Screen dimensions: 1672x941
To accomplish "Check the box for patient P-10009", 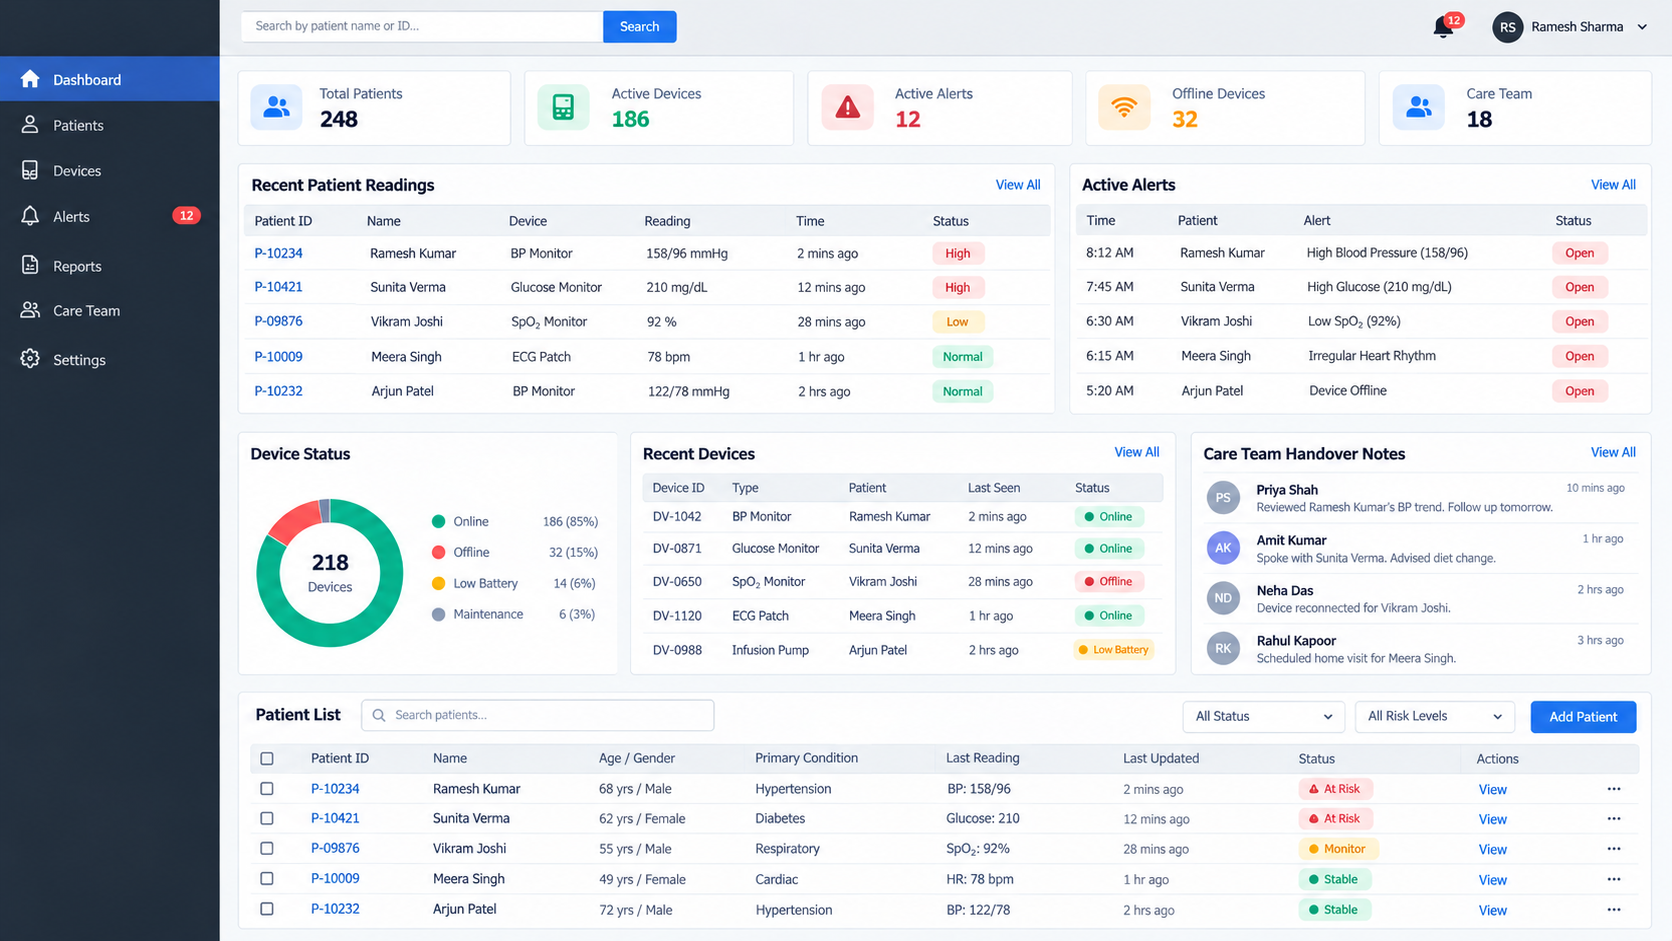I will point(267,879).
